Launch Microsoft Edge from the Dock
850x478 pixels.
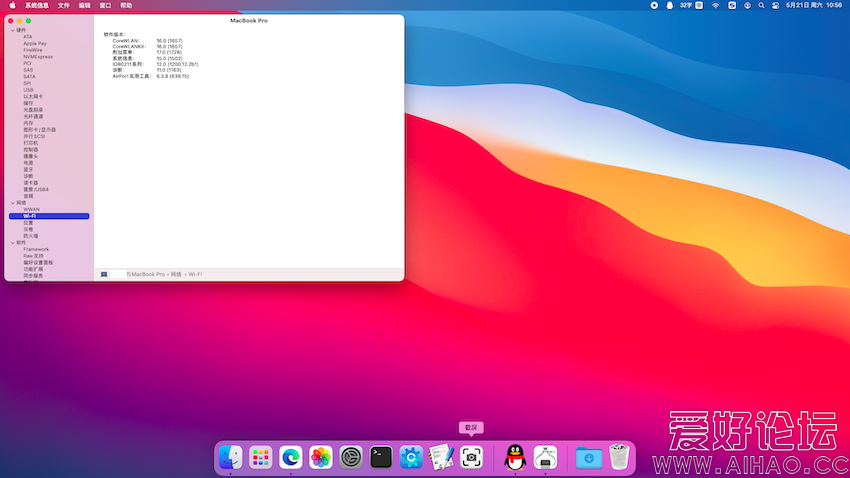(x=291, y=458)
